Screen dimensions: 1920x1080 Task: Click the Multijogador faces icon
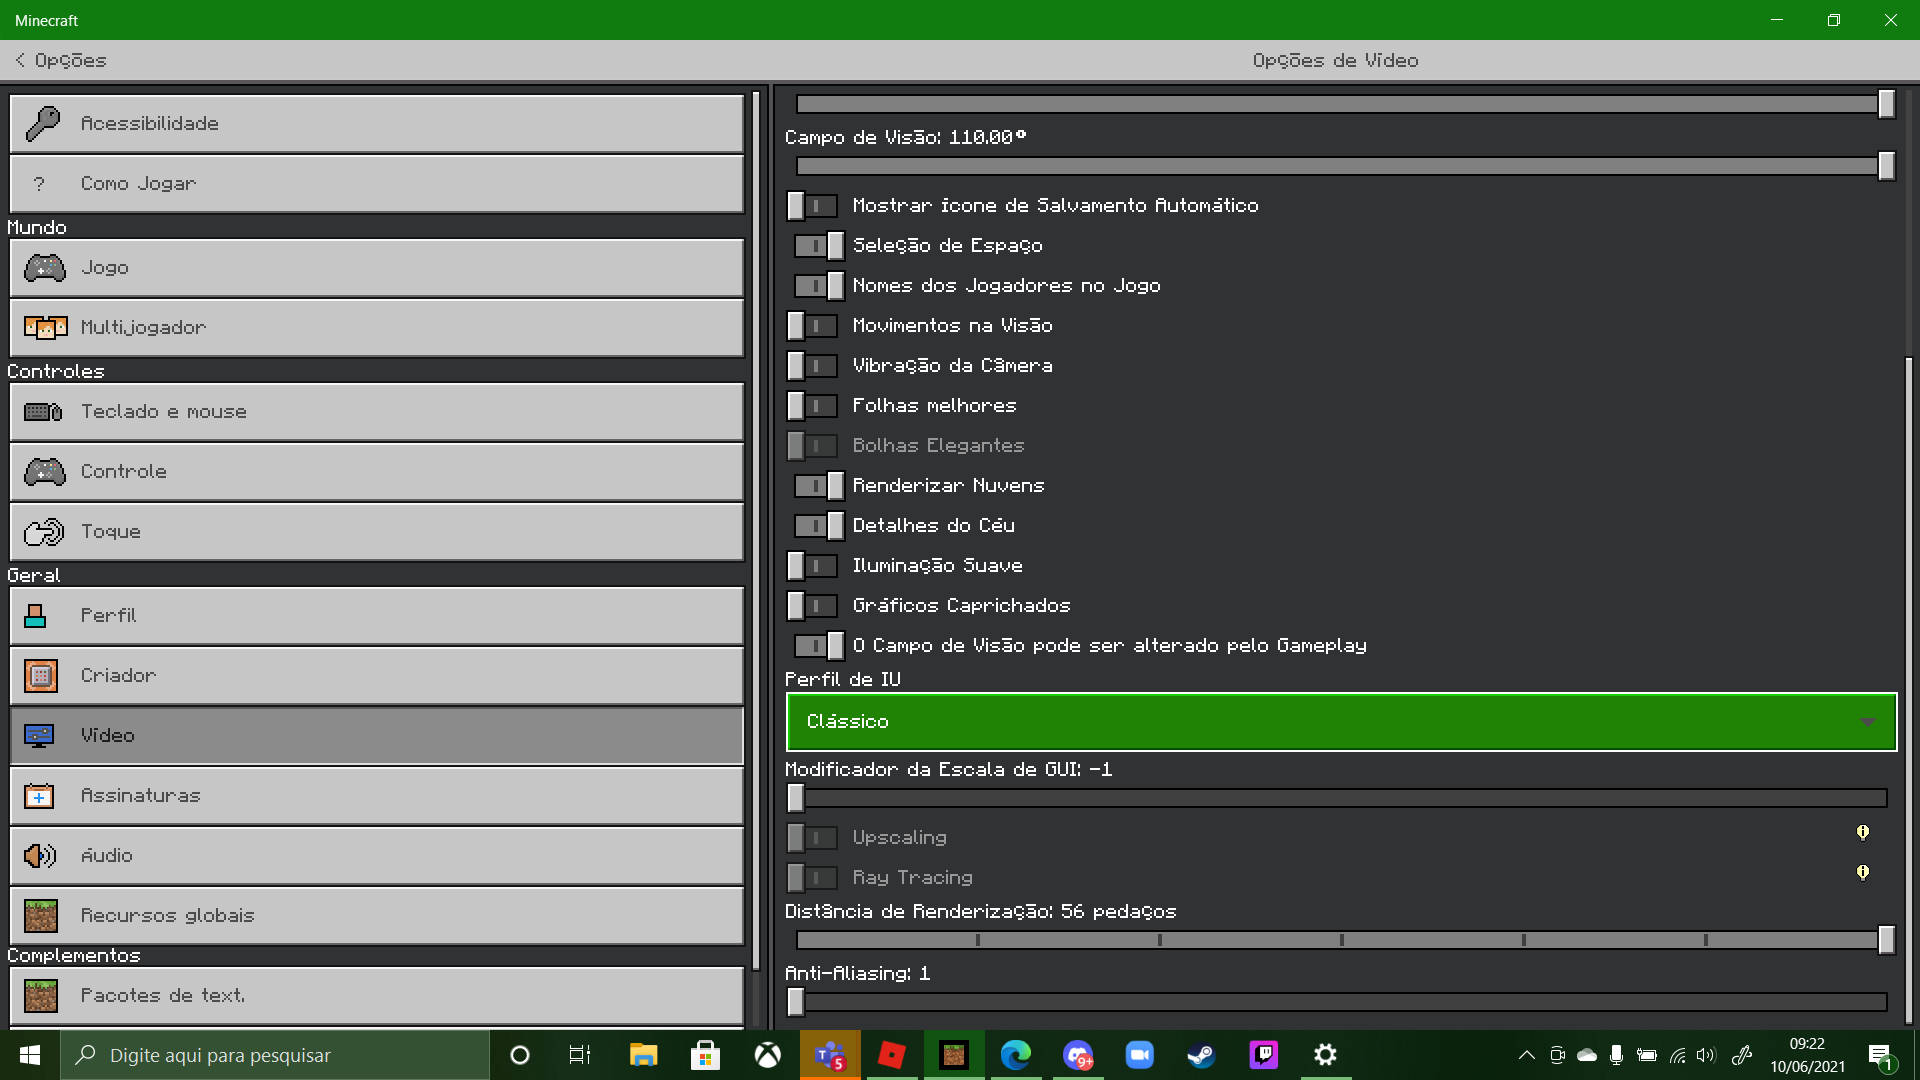pos(45,328)
